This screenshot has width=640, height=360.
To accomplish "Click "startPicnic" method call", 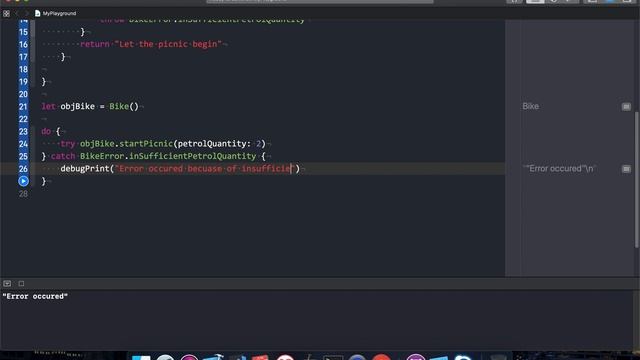I will click(146, 144).
